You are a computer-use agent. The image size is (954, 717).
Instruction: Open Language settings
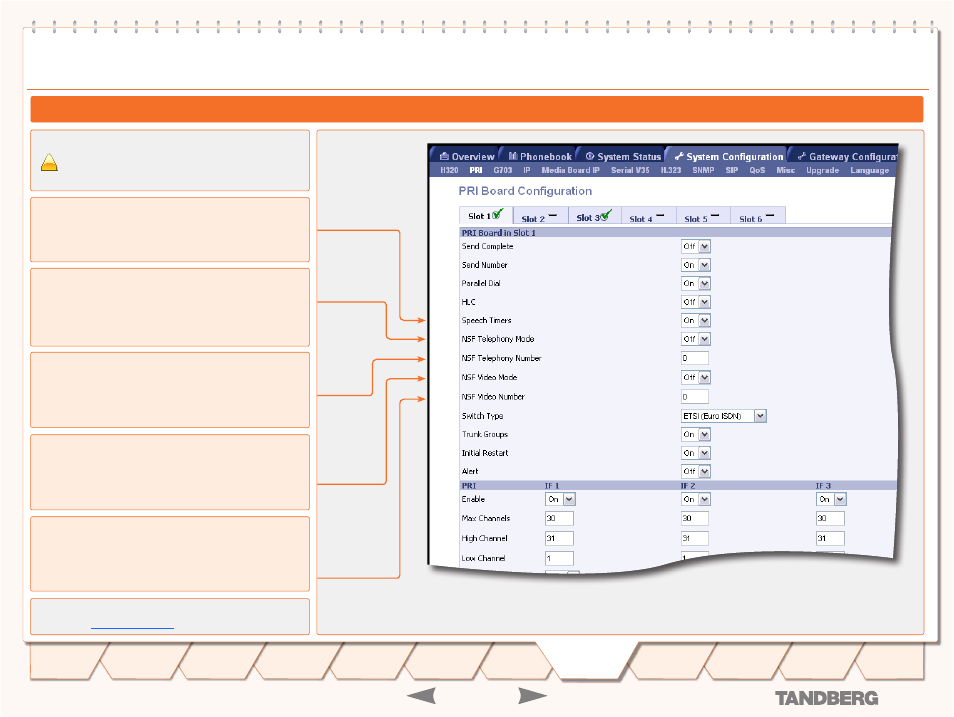869,170
